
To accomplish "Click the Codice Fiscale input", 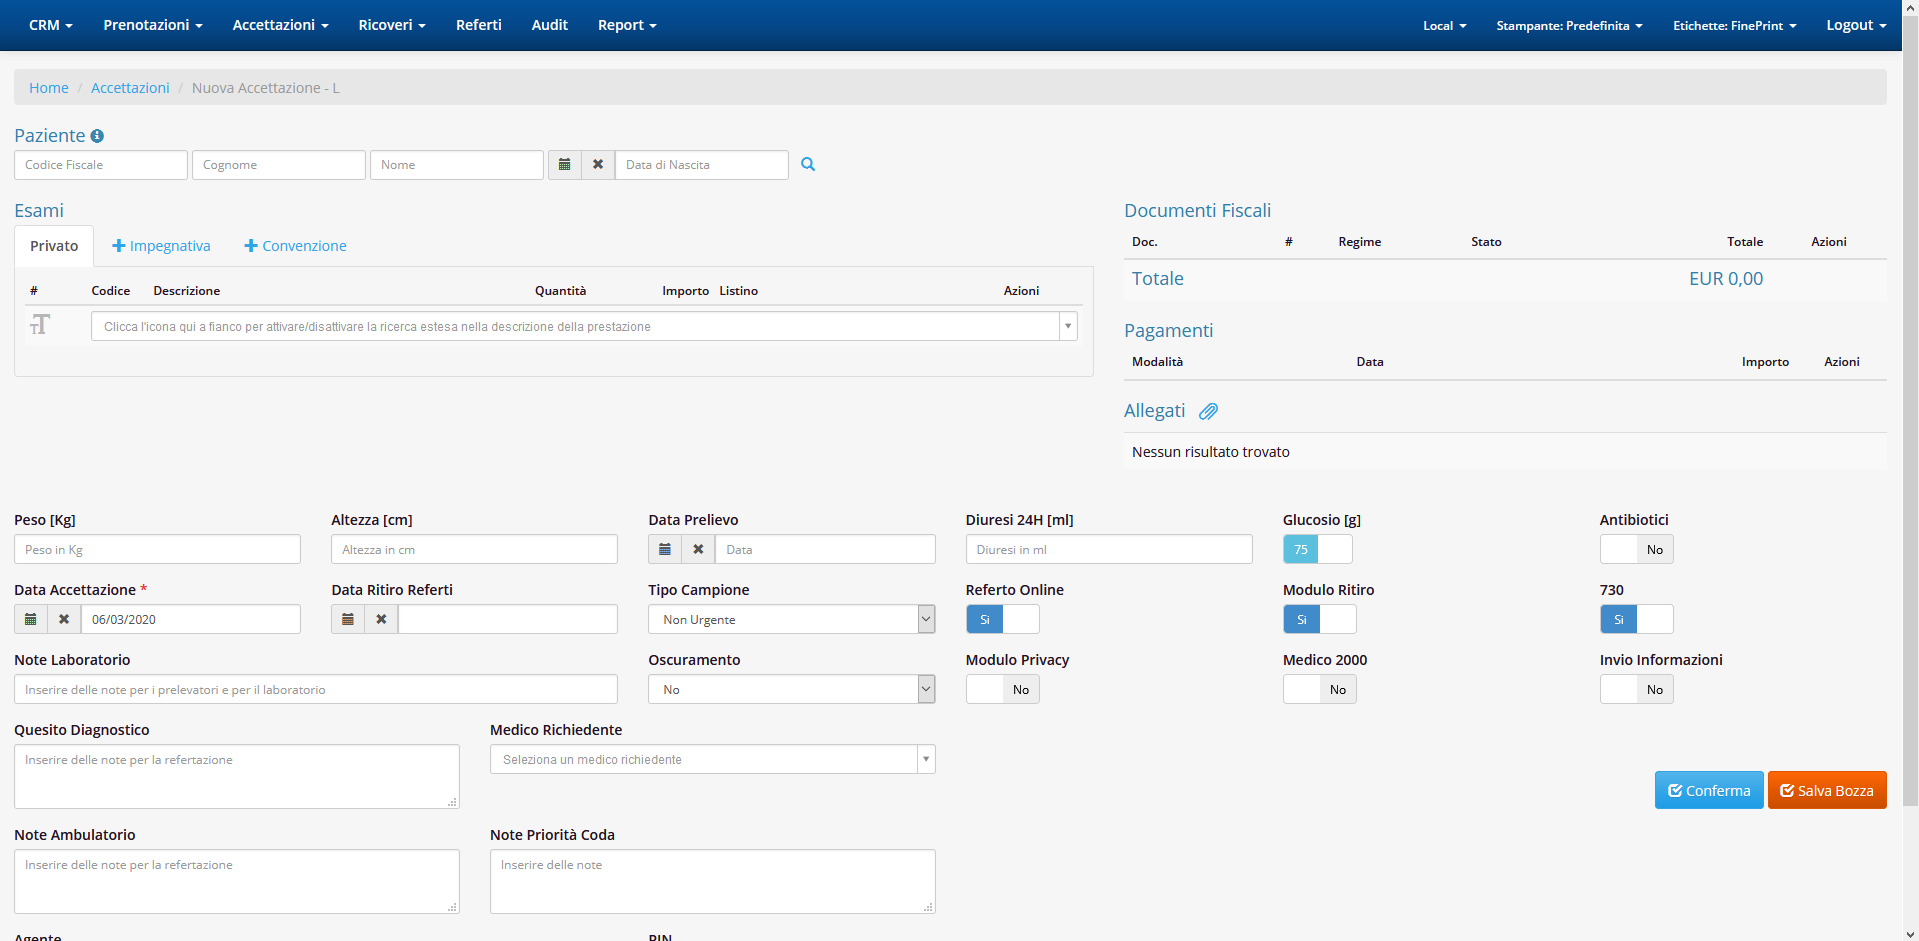I will pos(101,165).
